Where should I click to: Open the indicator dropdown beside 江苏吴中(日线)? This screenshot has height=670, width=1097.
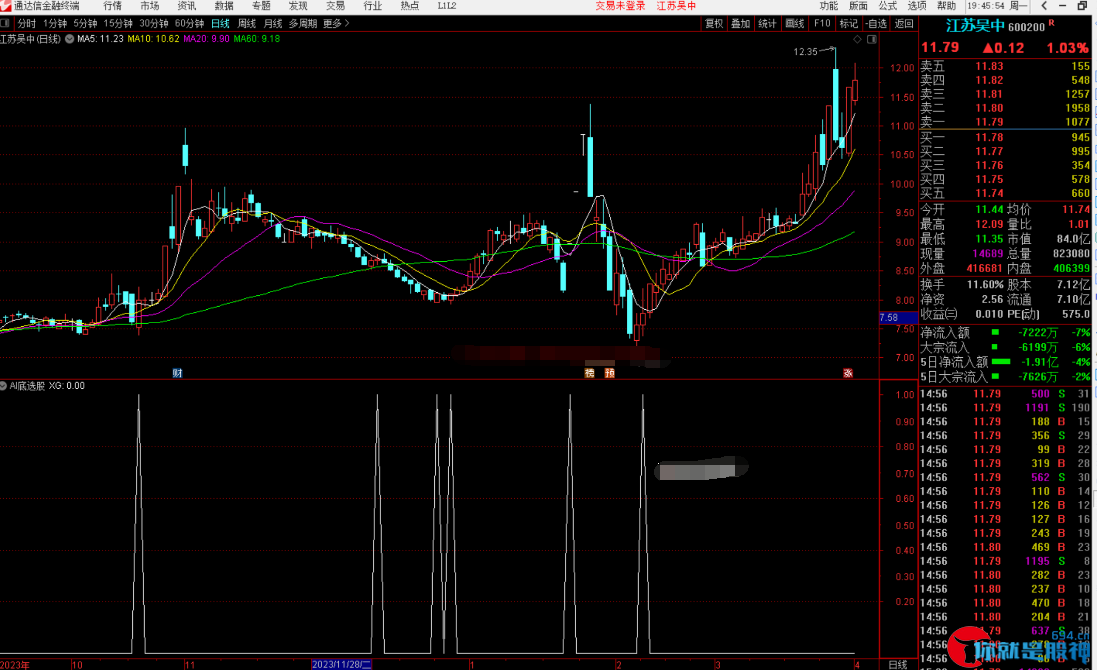[x=69, y=39]
